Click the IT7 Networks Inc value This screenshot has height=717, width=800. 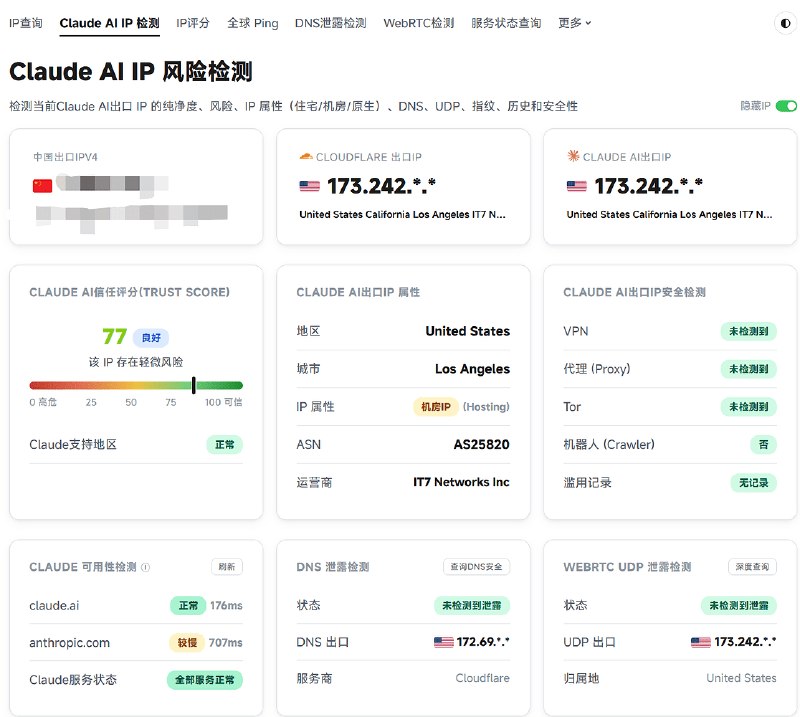point(461,482)
